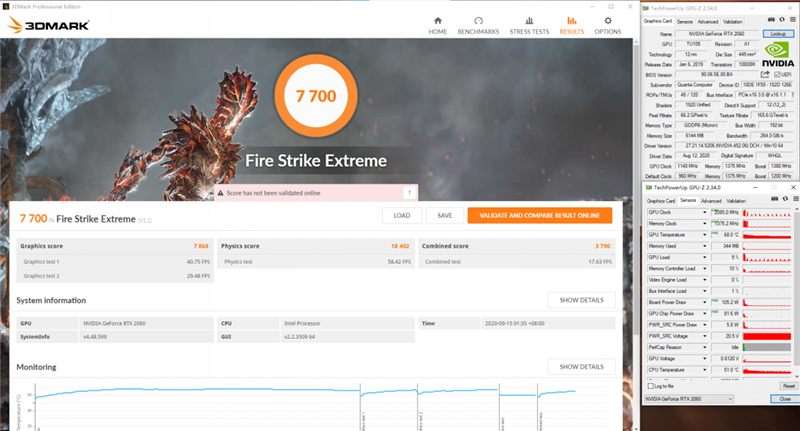Open the RESULTS section
800x431 pixels.
pos(571,26)
